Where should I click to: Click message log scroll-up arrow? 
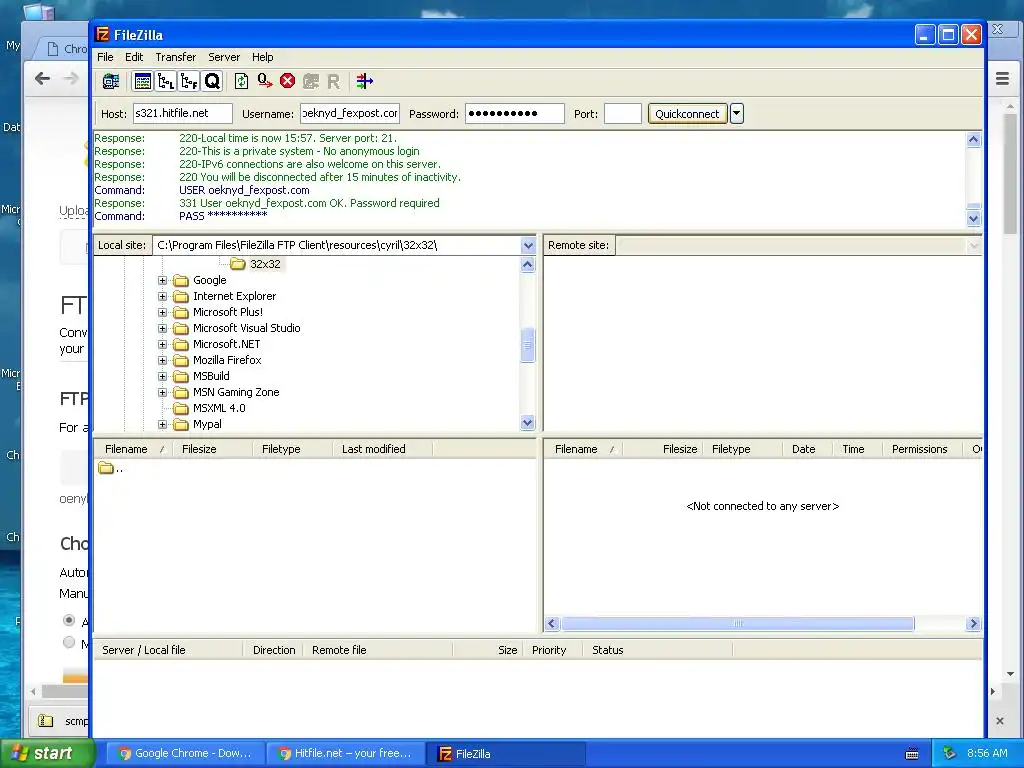coord(974,139)
